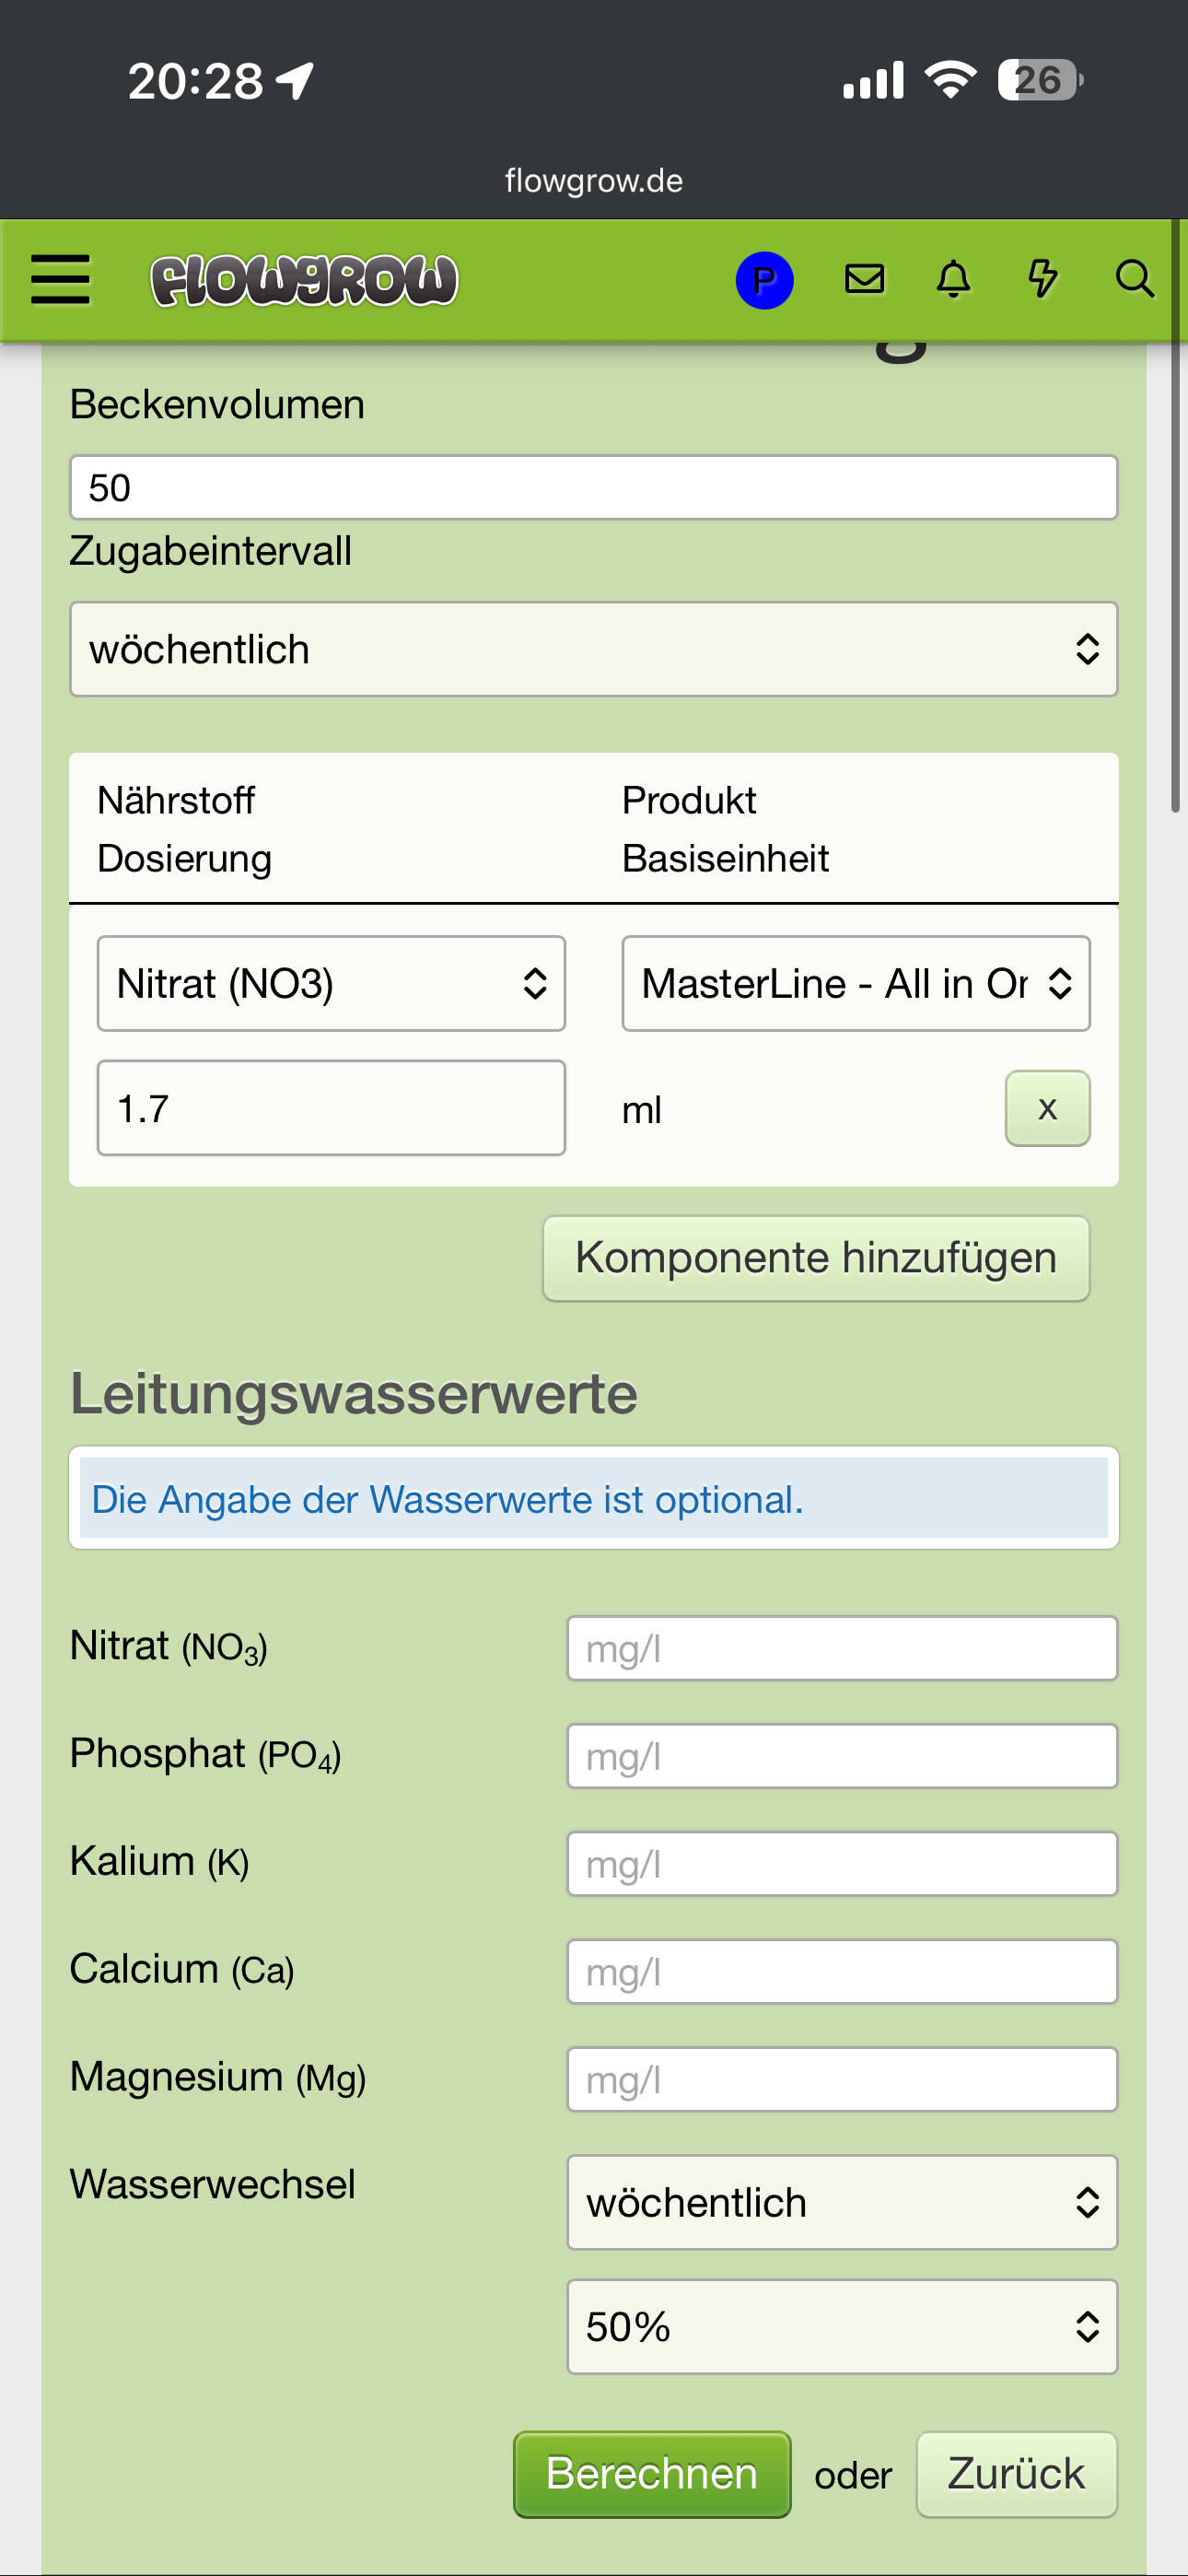Viewport: 1188px width, 2576px height.
Task: Click the dosage field showing 1.7
Action: 331,1108
